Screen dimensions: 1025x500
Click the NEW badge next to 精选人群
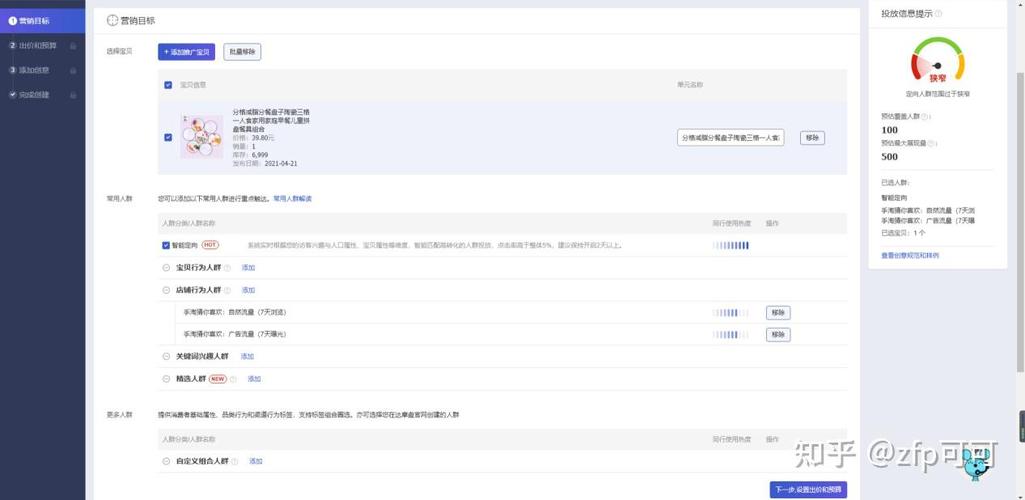[218, 379]
